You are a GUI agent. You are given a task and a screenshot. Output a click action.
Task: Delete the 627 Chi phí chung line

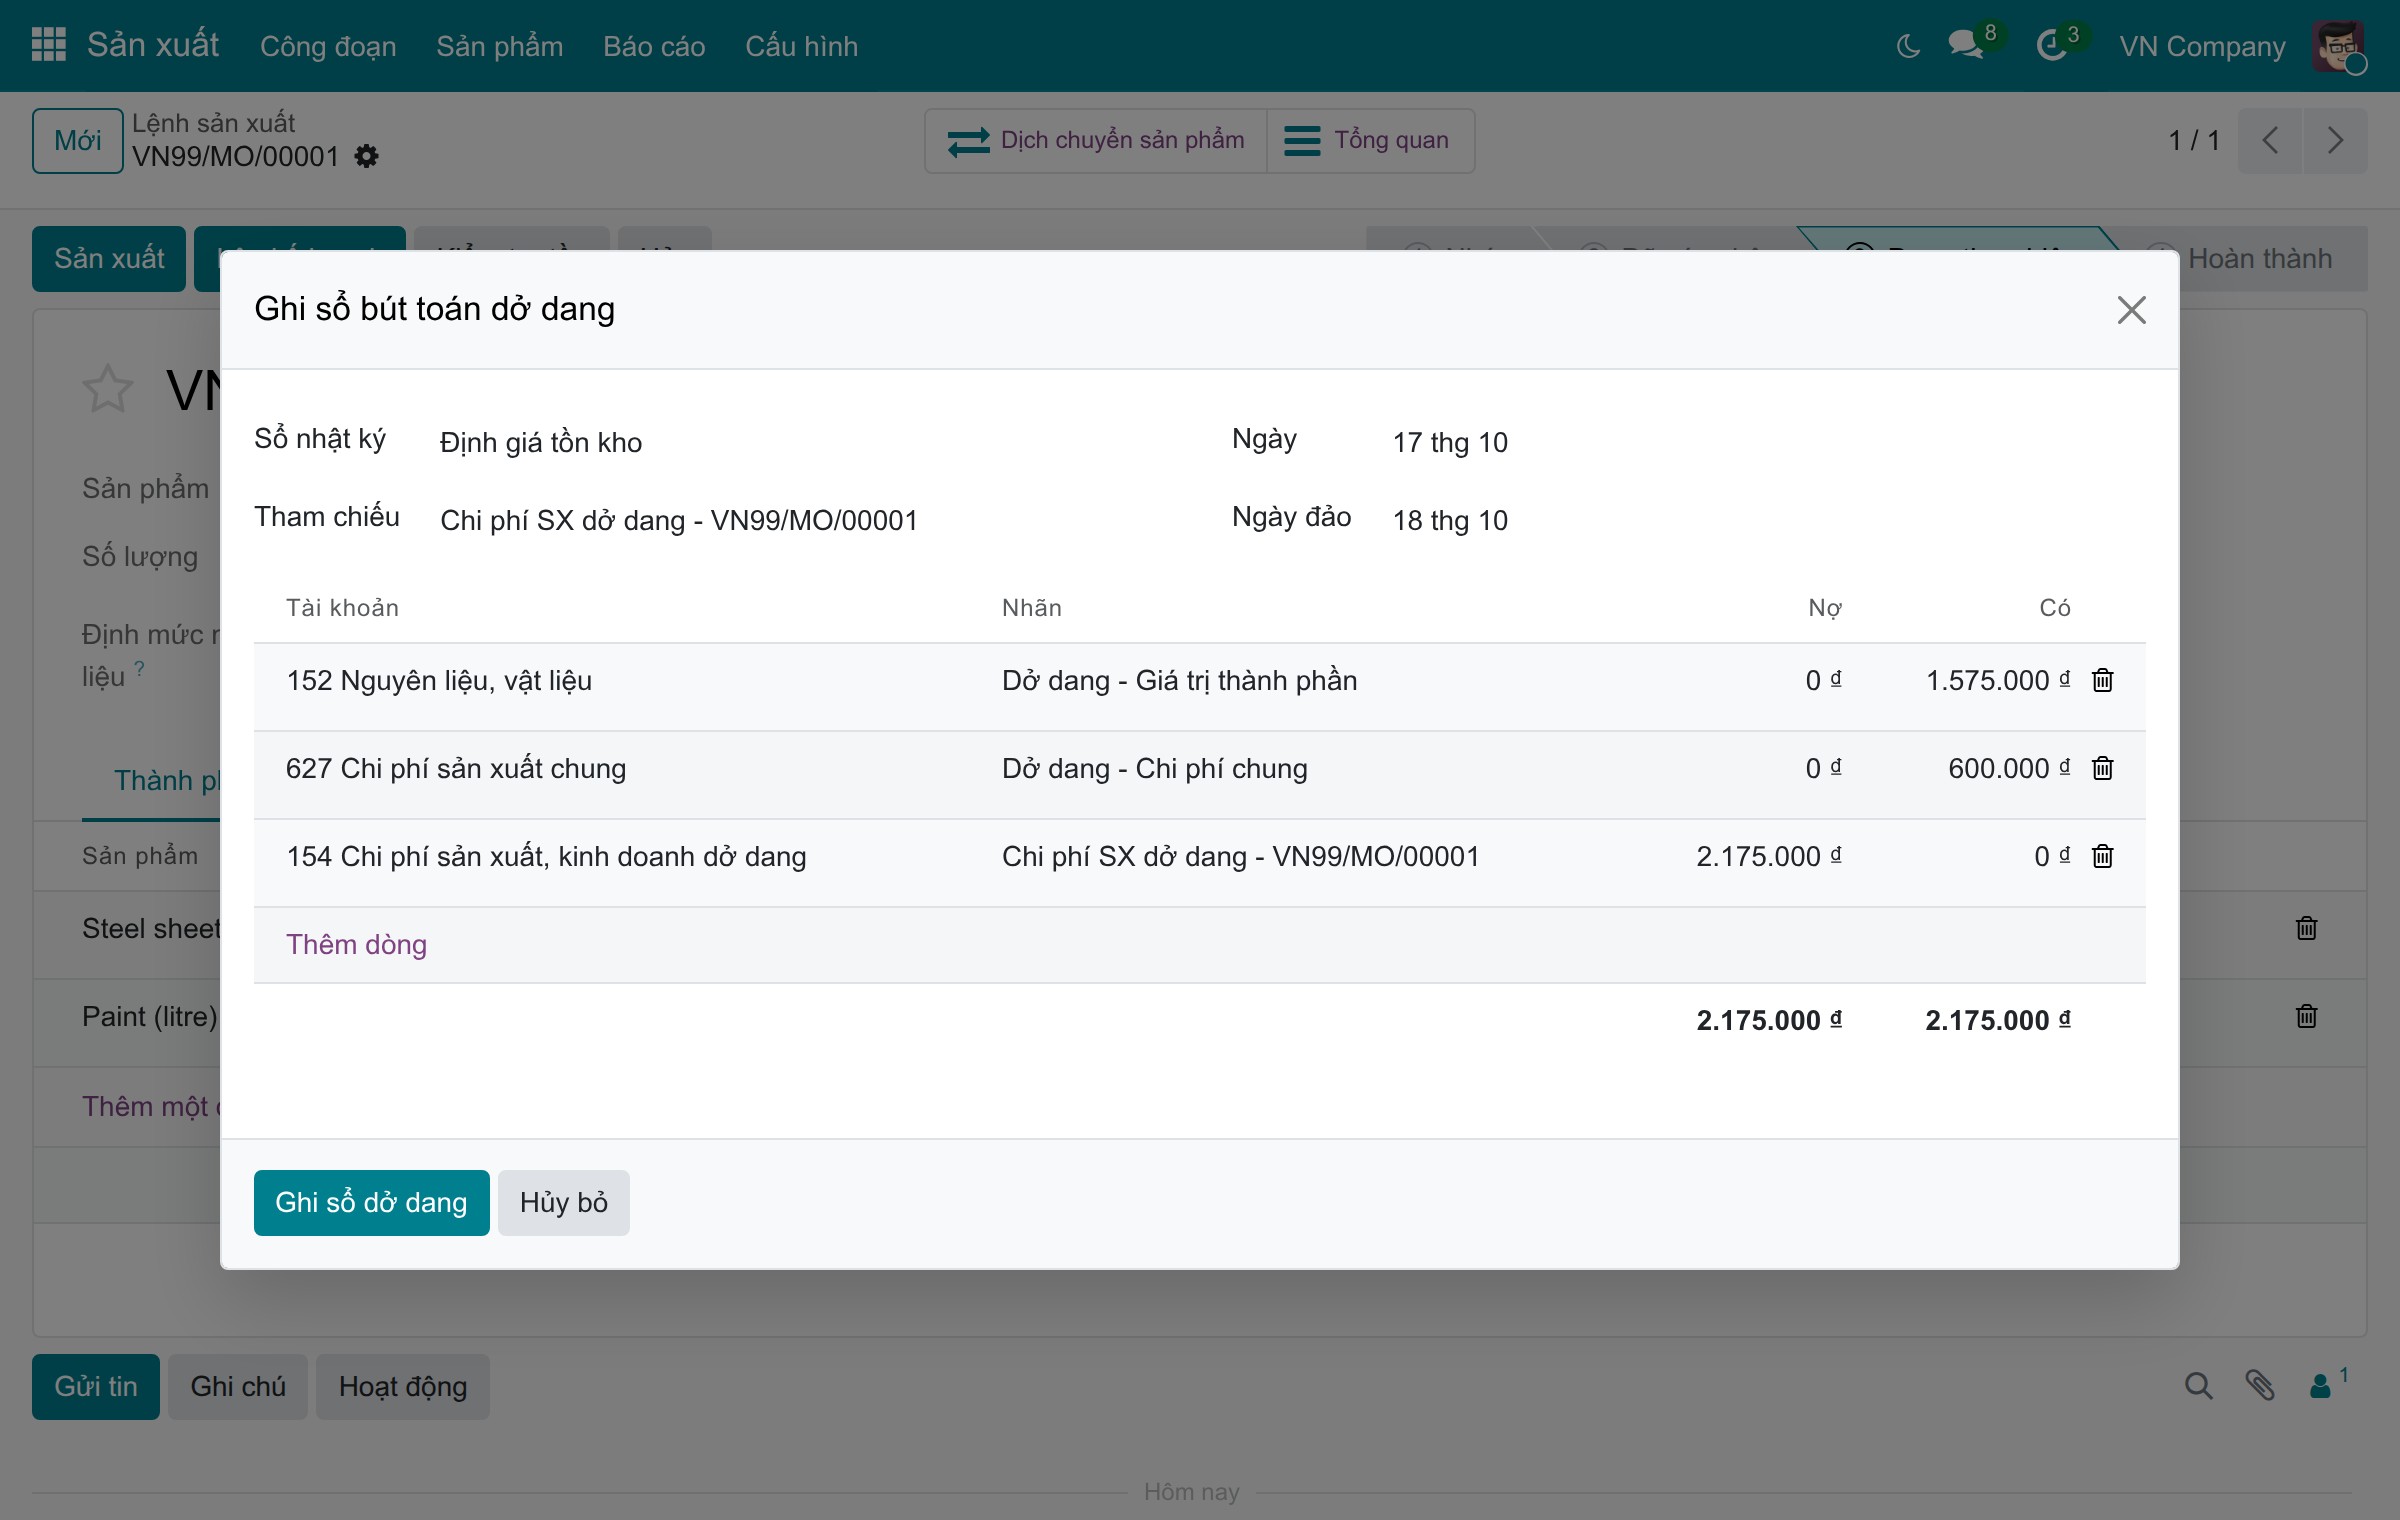tap(2102, 768)
